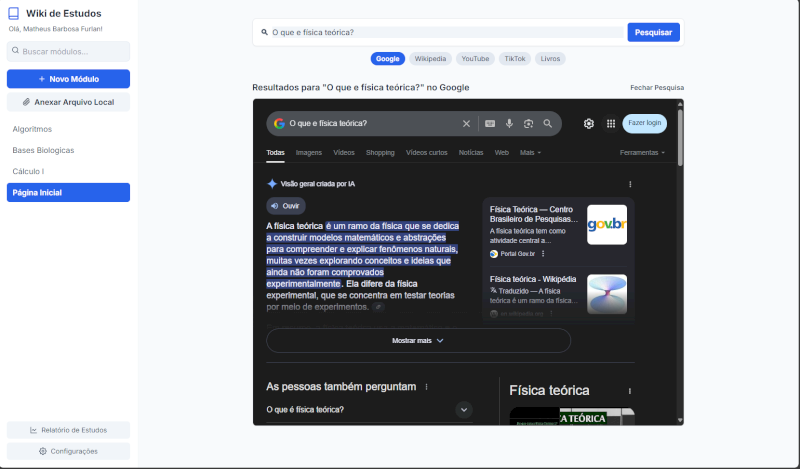Screen dimensions: 800x469
Task: Switch to the Notícias results tab
Action: click(471, 153)
